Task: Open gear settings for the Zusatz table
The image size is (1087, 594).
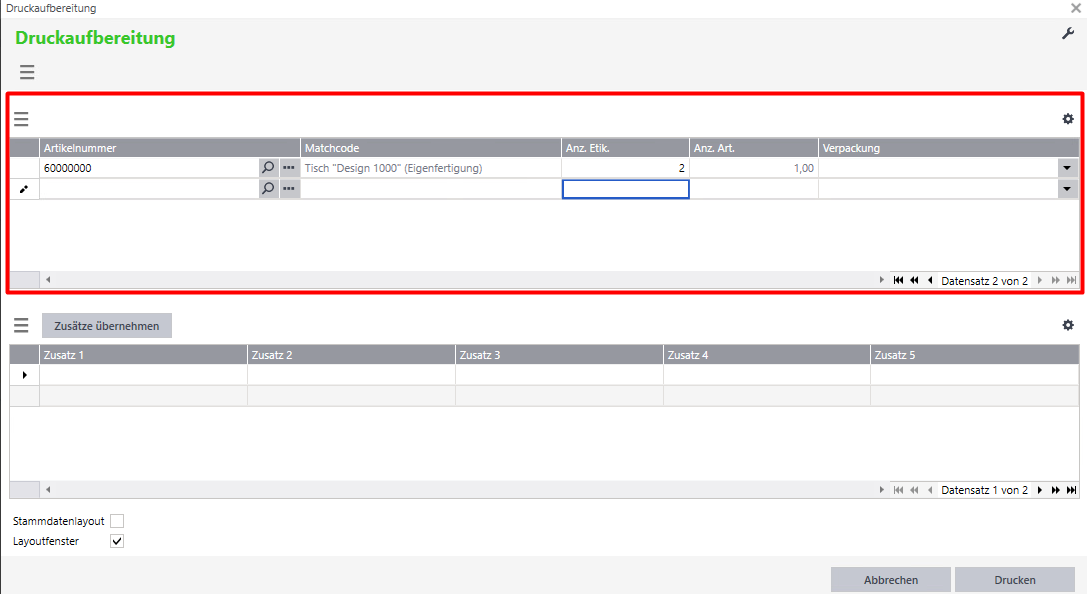Action: [x=1067, y=325]
